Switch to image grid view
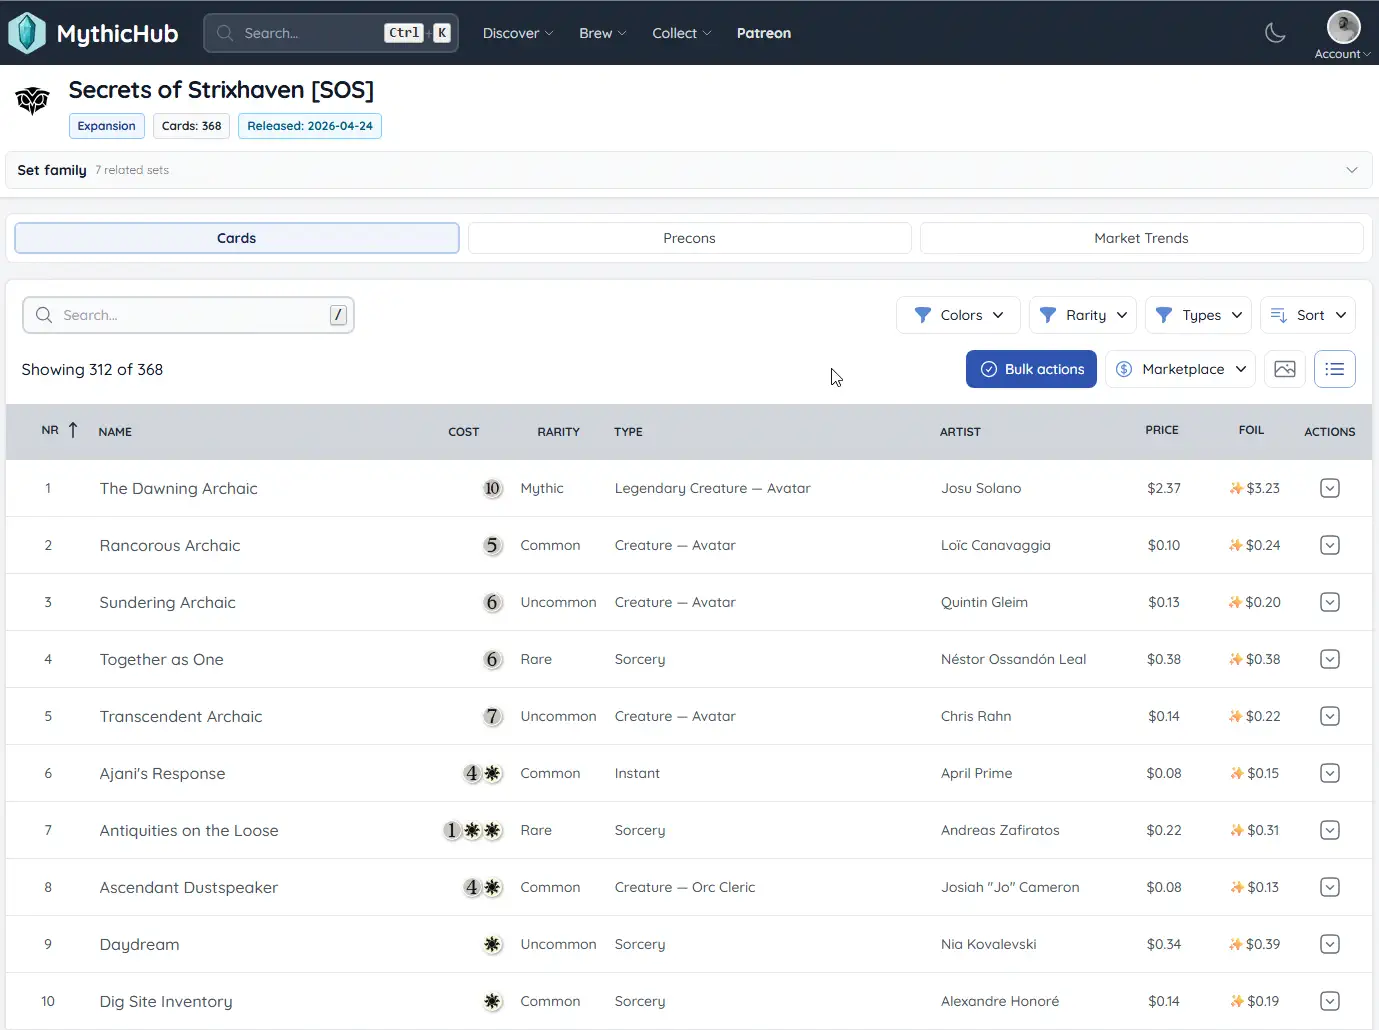This screenshot has height=1030, width=1379. 1285,369
